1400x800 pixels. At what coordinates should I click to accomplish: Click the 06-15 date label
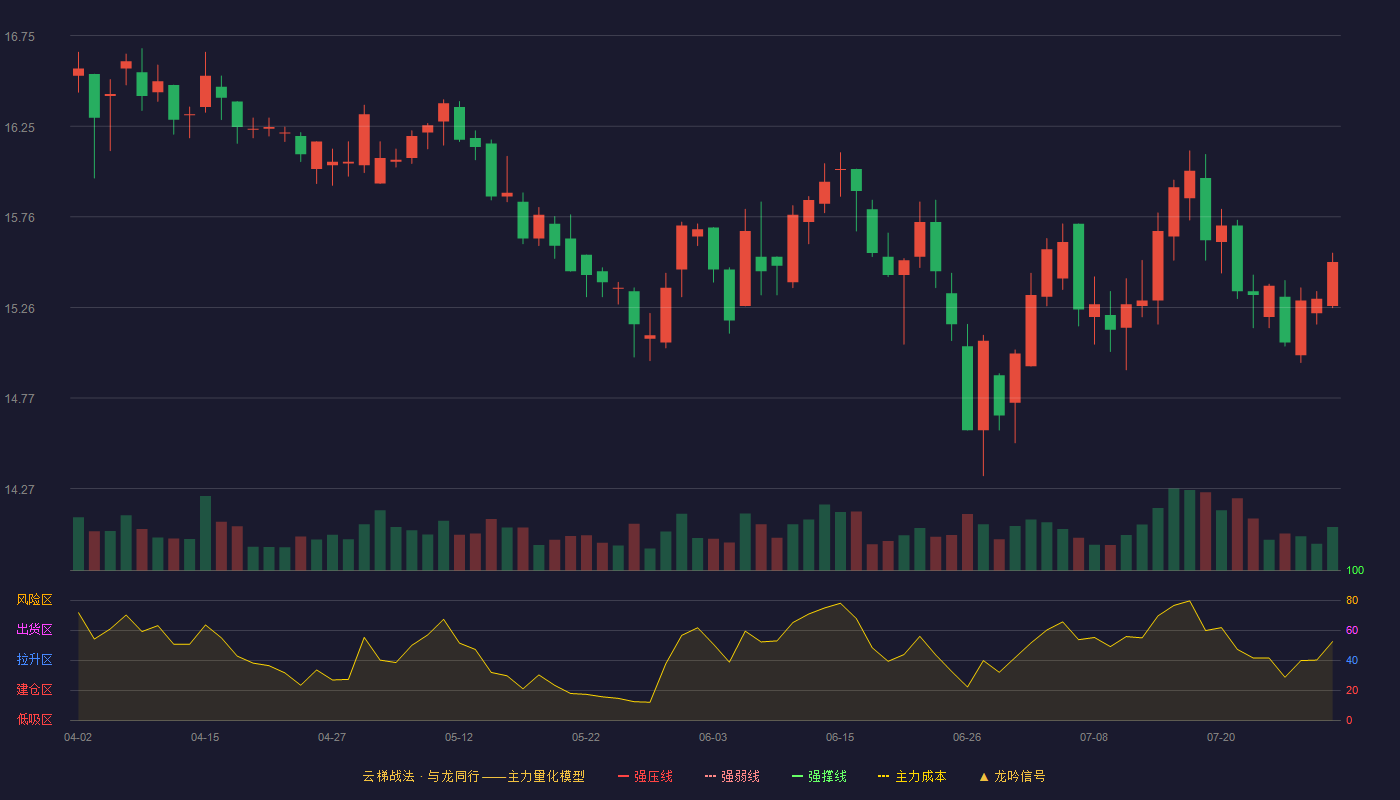click(x=840, y=737)
